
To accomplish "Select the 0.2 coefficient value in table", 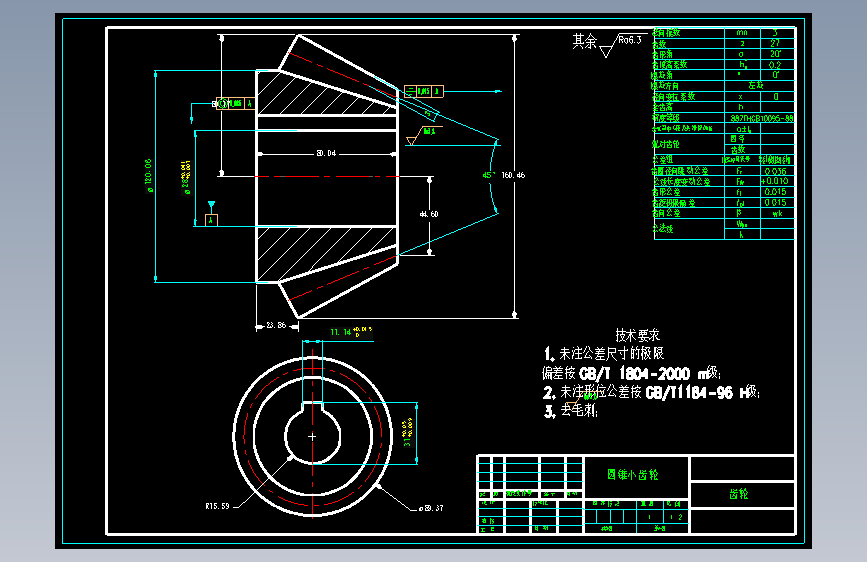I will [775, 65].
